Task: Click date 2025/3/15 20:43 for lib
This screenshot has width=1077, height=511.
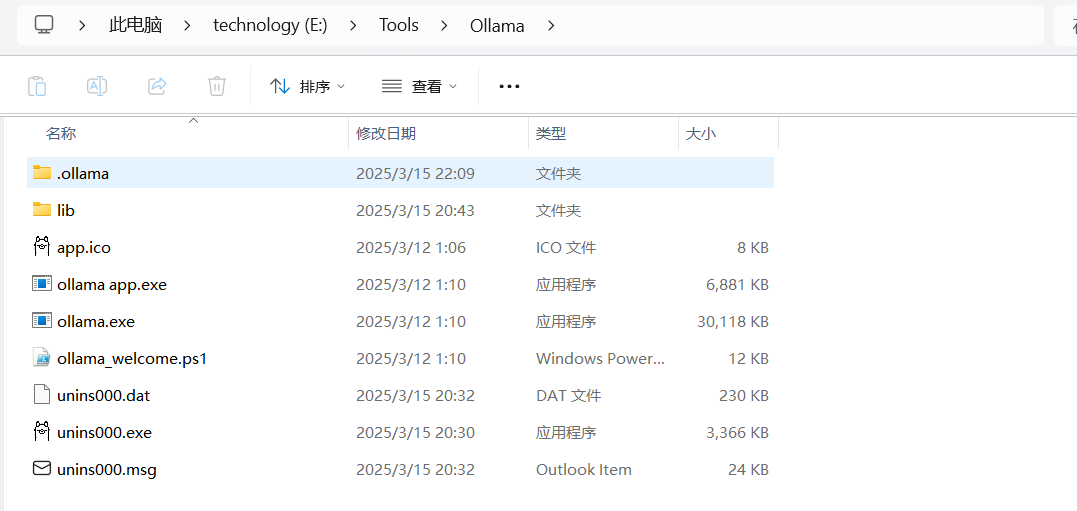Action: [x=415, y=210]
